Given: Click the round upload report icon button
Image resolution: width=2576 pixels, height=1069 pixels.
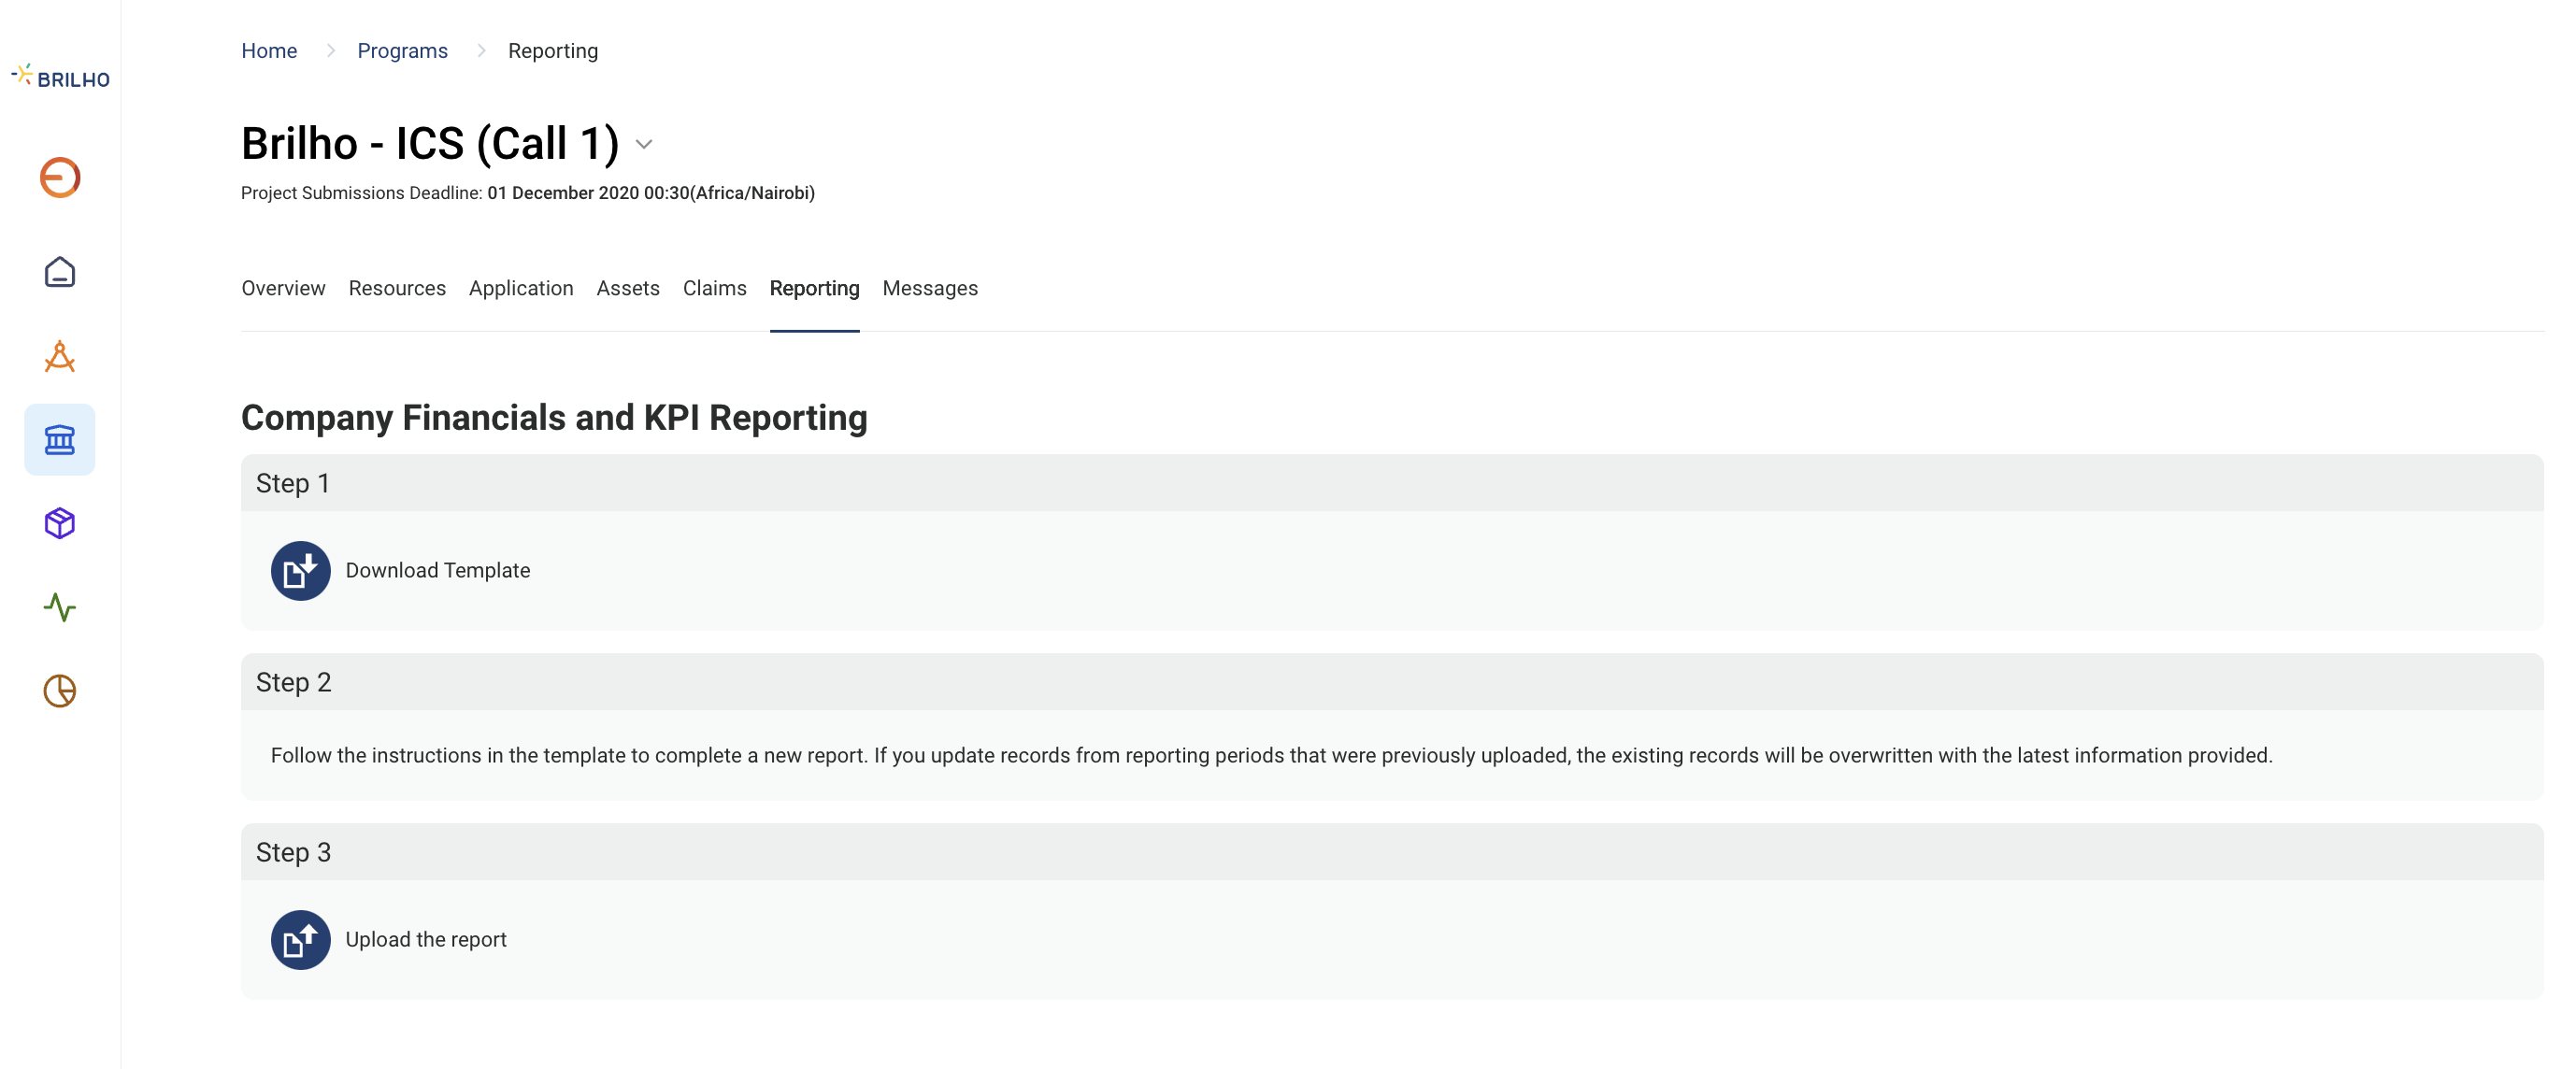Looking at the screenshot, I should [301, 940].
